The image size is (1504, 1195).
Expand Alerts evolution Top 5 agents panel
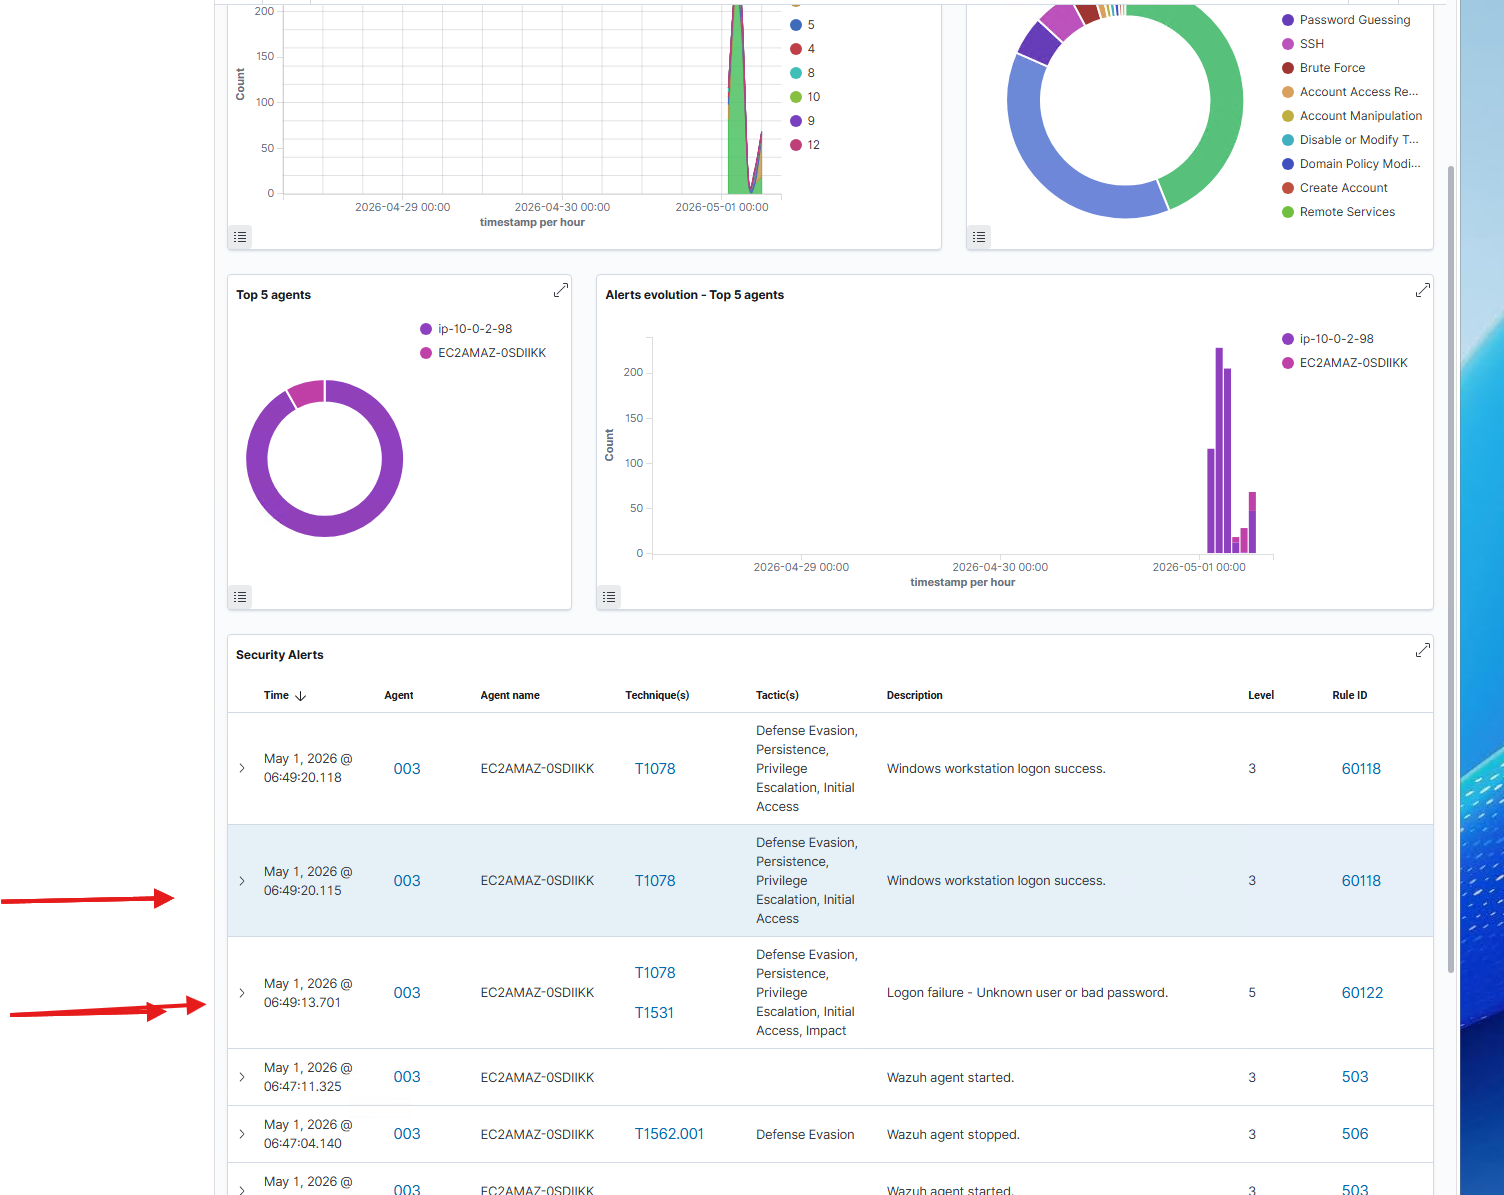[1423, 290]
